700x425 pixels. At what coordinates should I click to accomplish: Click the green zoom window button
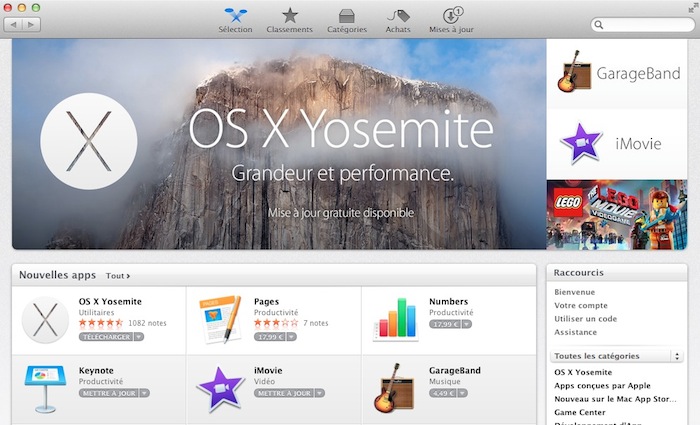[36, 8]
